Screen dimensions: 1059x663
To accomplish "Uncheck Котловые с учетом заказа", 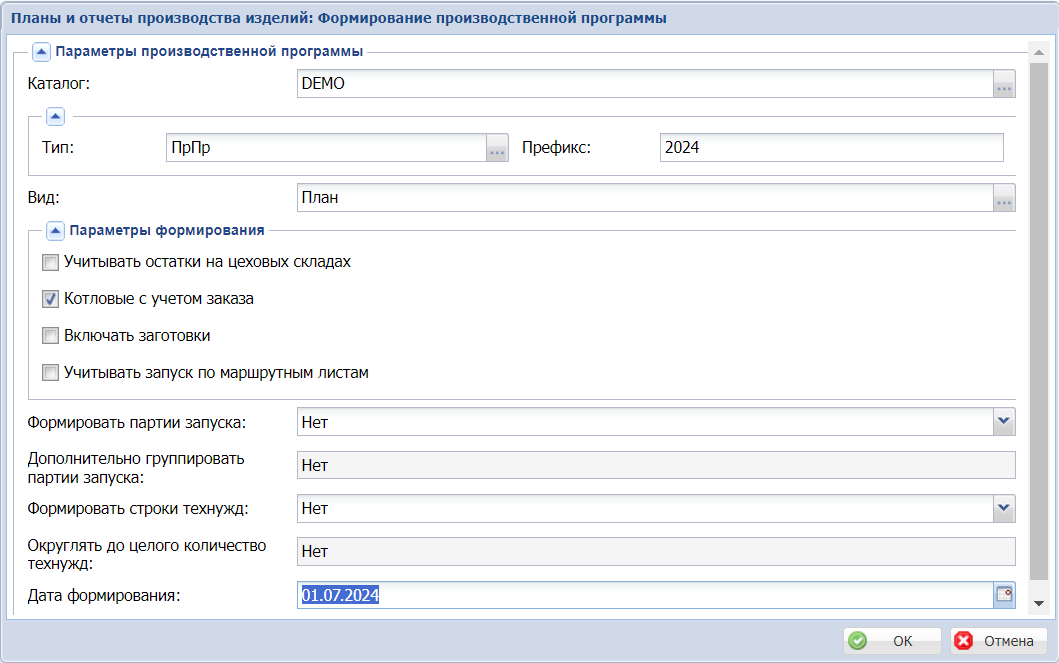I will pos(50,299).
